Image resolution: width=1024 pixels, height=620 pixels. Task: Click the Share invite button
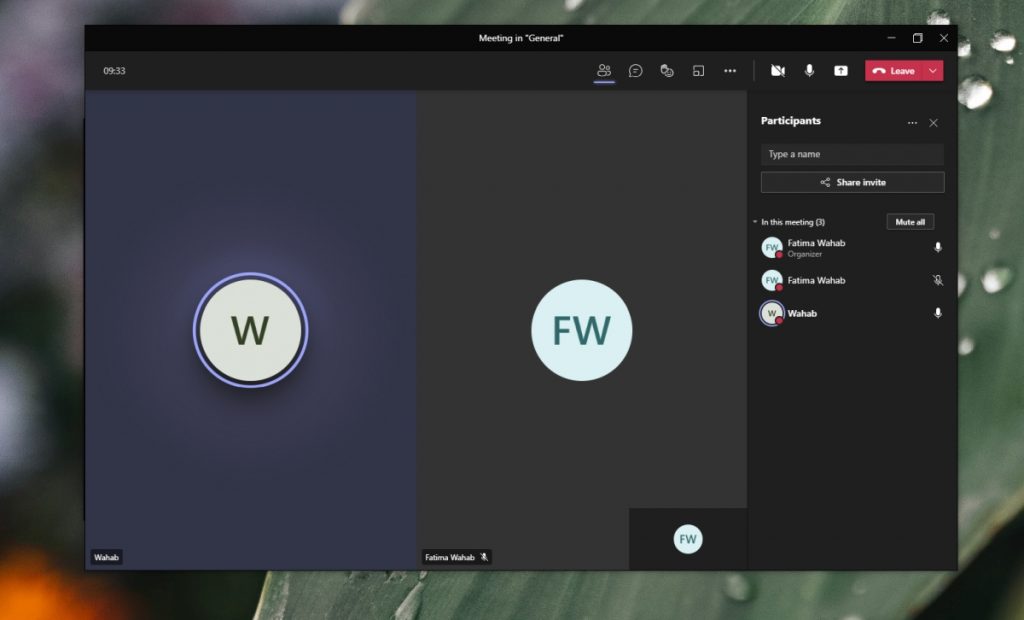click(851, 182)
